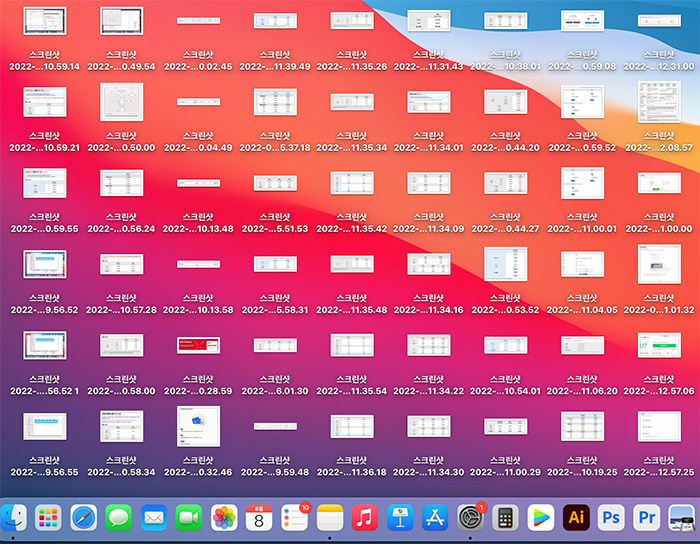Launch Safari from the Dock

tap(83, 518)
